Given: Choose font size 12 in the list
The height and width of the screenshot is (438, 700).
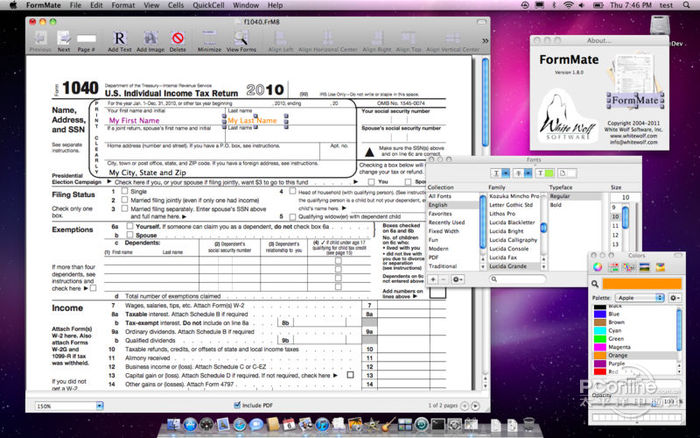Looking at the screenshot, I should point(615,235).
